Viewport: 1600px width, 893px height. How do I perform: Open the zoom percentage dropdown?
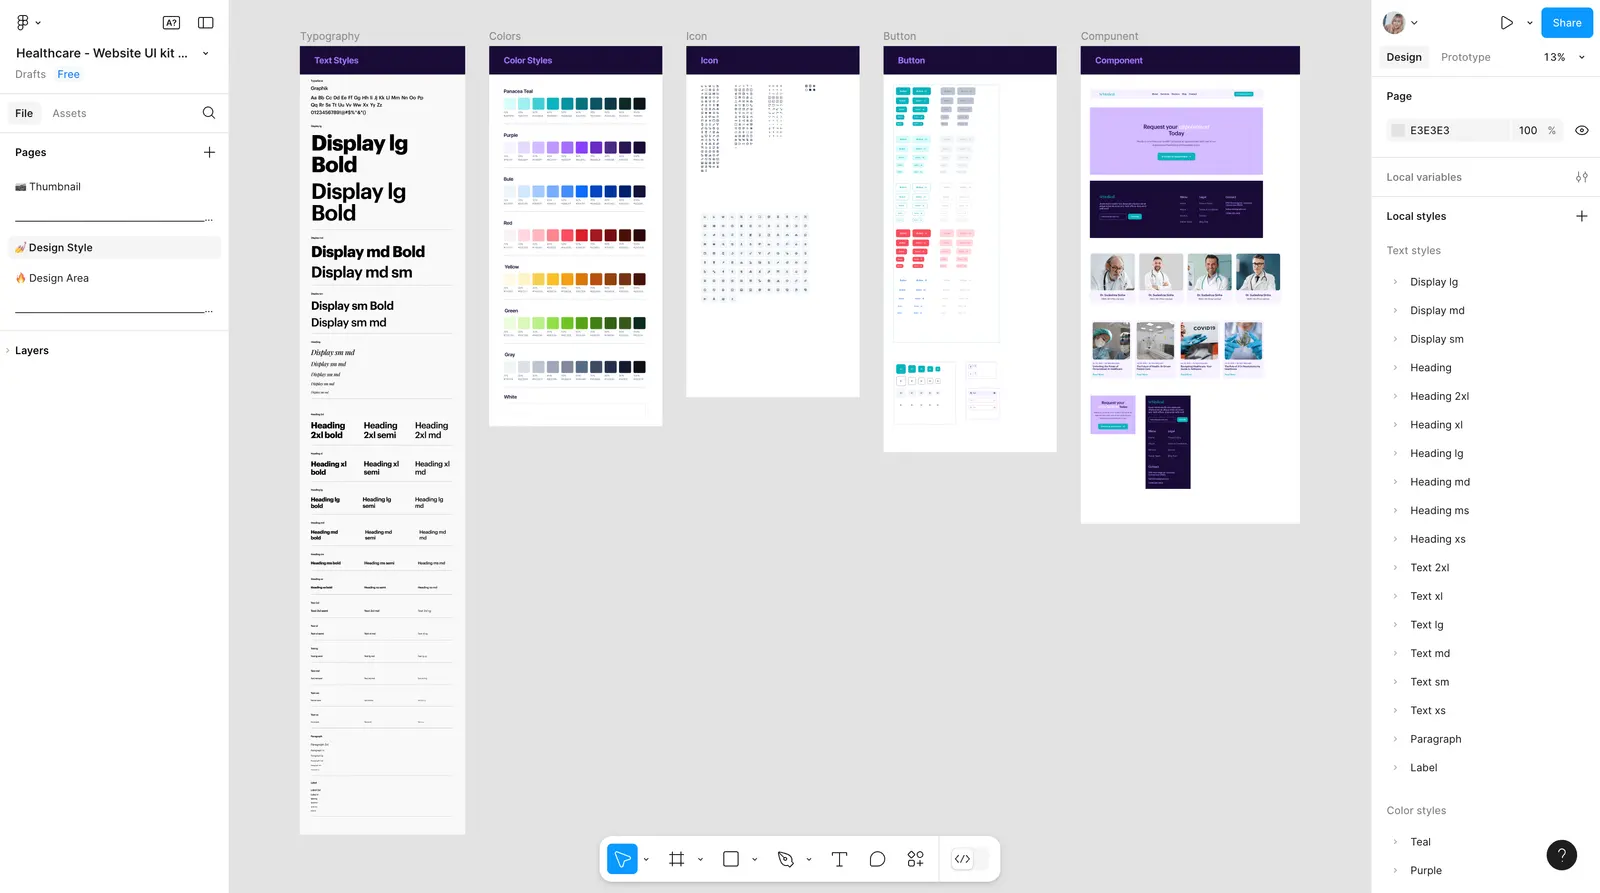(x=1565, y=57)
